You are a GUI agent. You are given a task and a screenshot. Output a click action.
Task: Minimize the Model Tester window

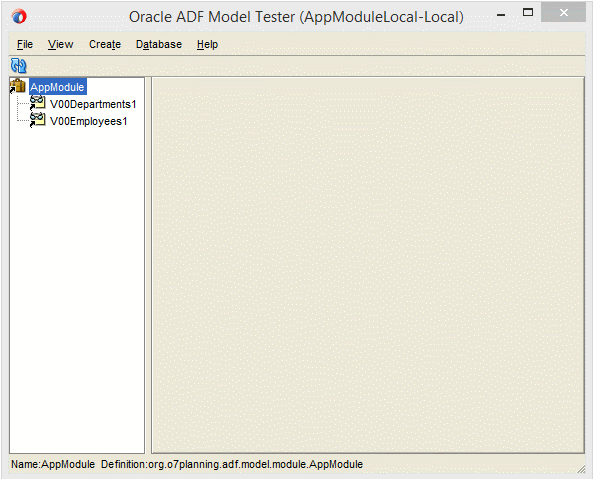(x=501, y=15)
